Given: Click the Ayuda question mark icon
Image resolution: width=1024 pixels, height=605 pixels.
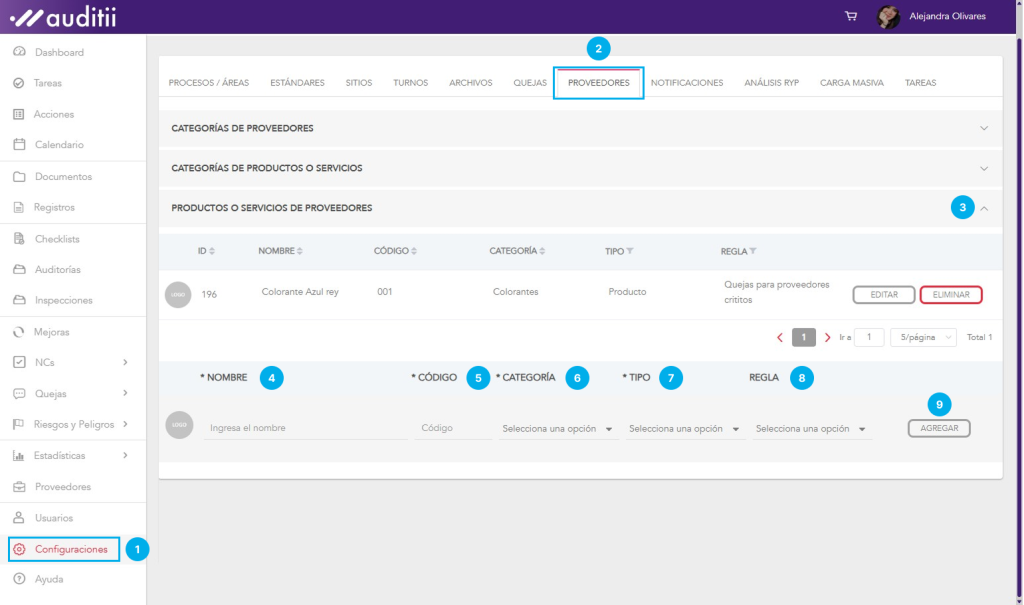Looking at the screenshot, I should coord(19,579).
